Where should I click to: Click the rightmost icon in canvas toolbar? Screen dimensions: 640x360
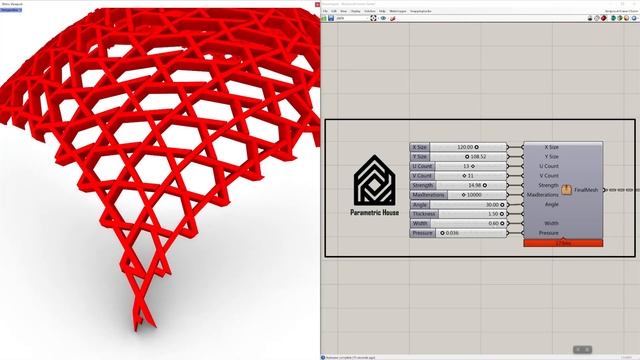click(634, 18)
